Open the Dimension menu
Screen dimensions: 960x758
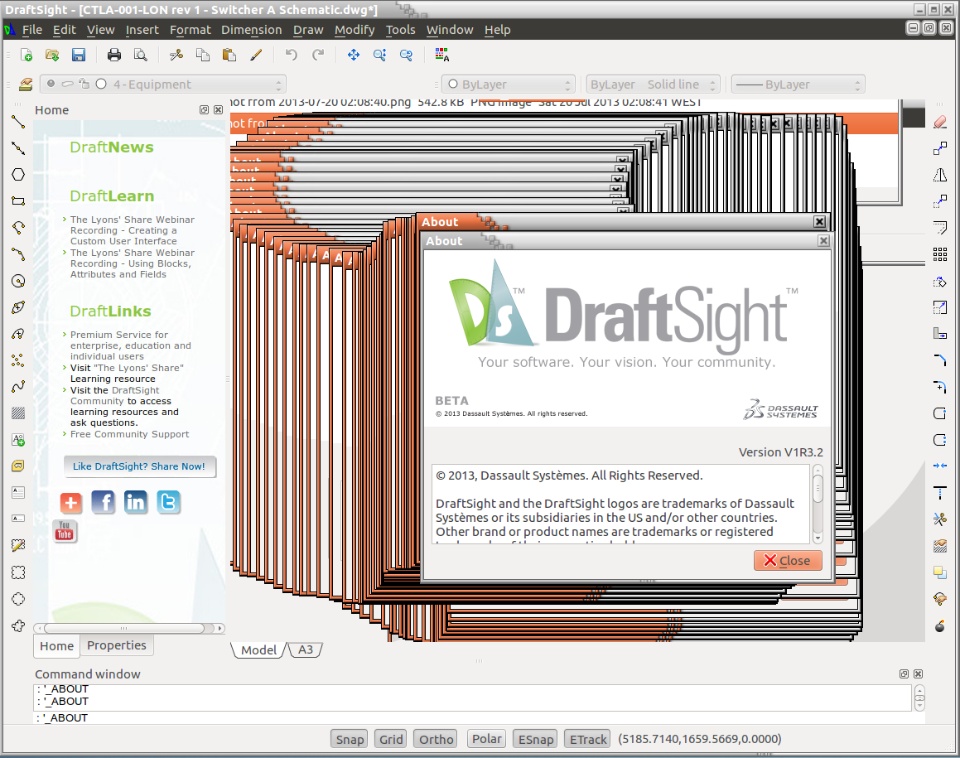[x=252, y=29]
